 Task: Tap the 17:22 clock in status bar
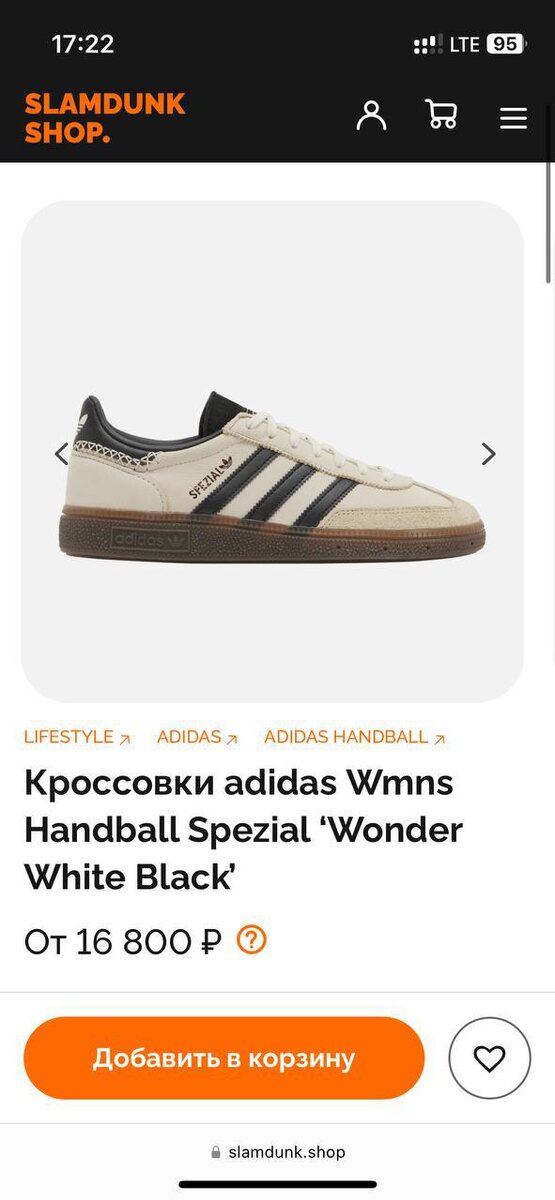[x=83, y=44]
